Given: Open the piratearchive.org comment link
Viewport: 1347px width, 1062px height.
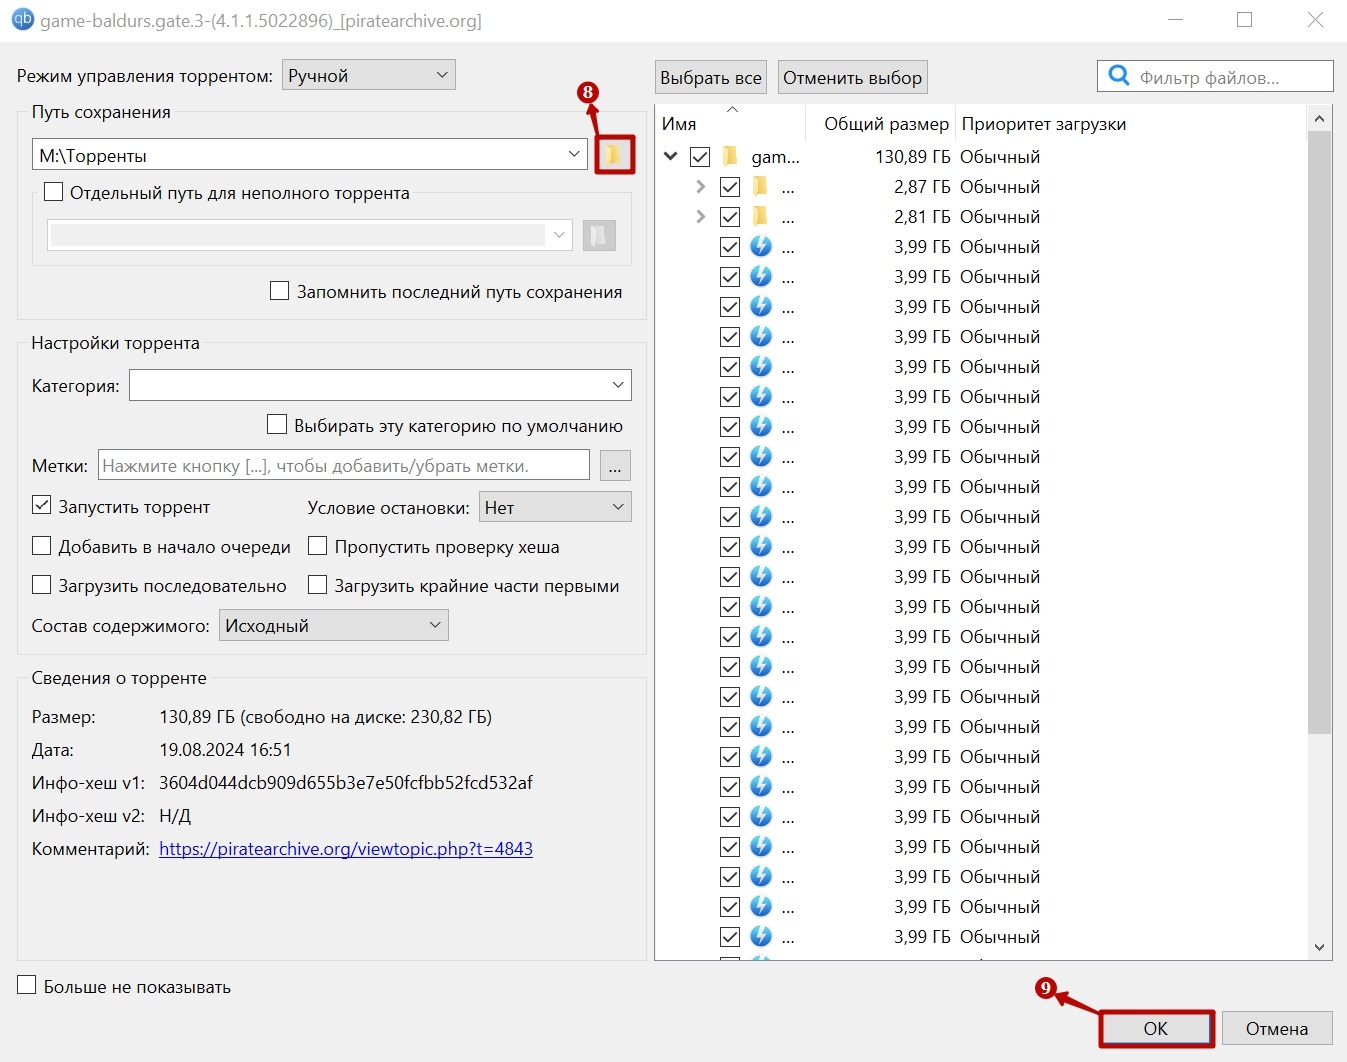Looking at the screenshot, I should [x=346, y=849].
